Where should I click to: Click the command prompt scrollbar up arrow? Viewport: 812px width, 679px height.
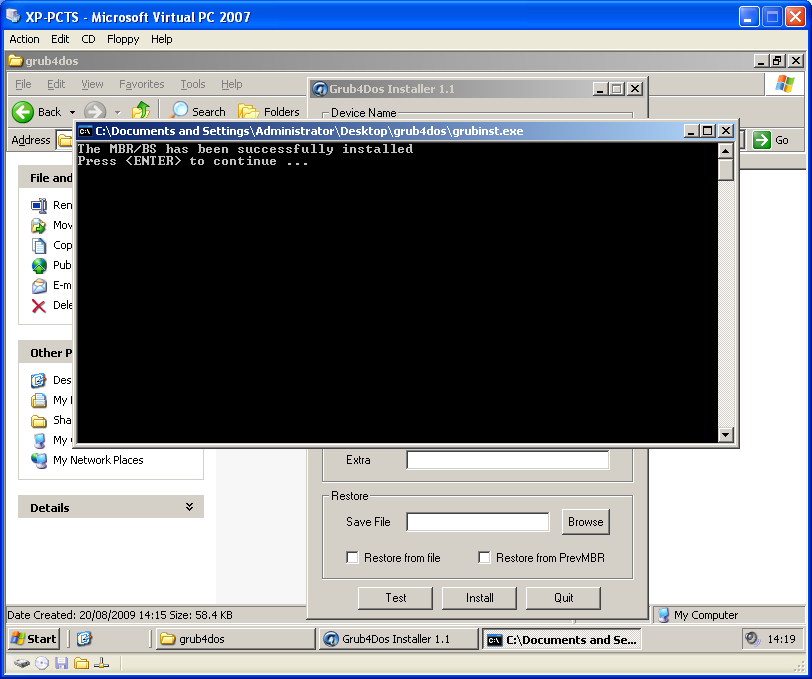coord(726,151)
